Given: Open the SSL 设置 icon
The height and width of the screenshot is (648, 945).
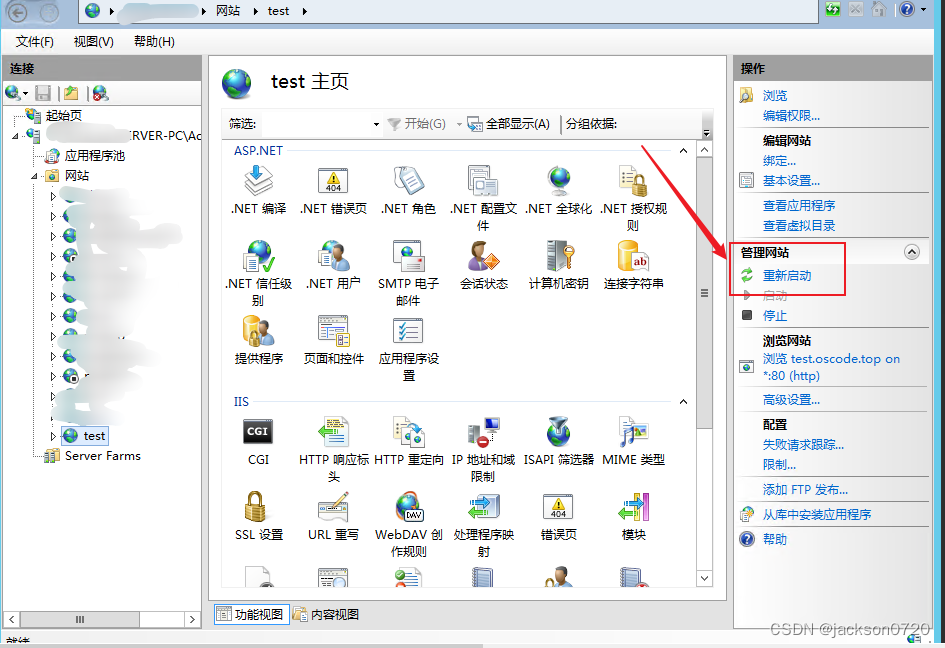Looking at the screenshot, I should click(x=259, y=509).
